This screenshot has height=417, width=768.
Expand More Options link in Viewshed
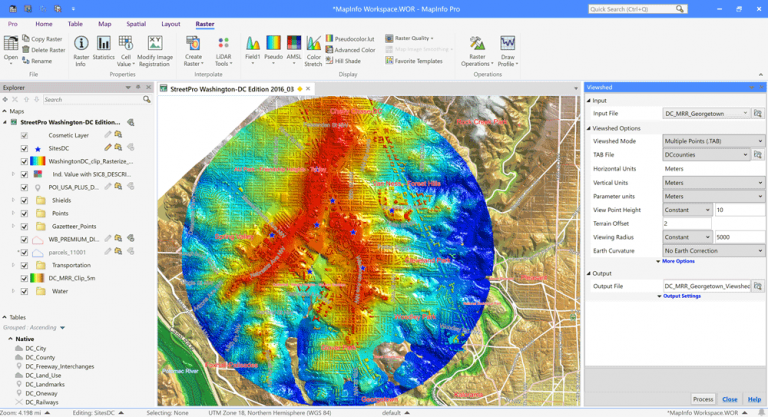pos(678,261)
